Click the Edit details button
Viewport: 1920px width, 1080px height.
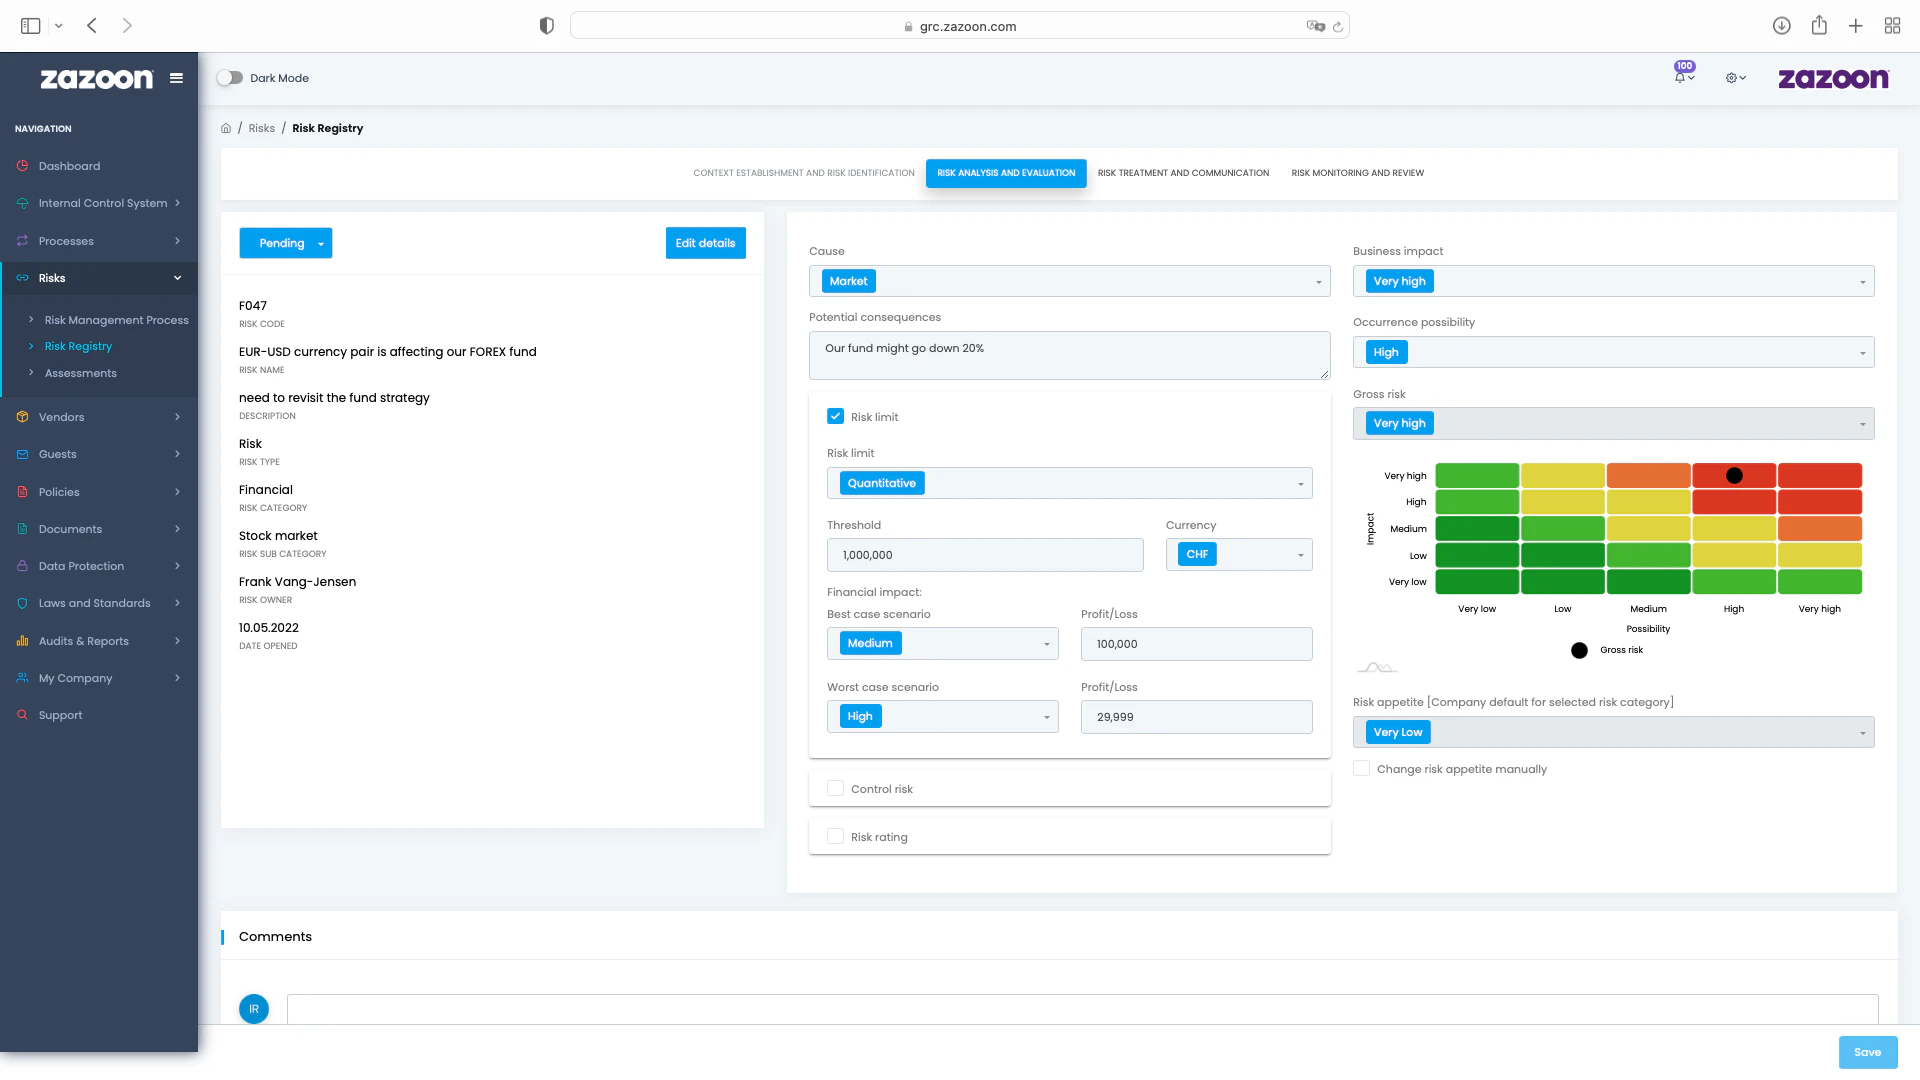[705, 242]
